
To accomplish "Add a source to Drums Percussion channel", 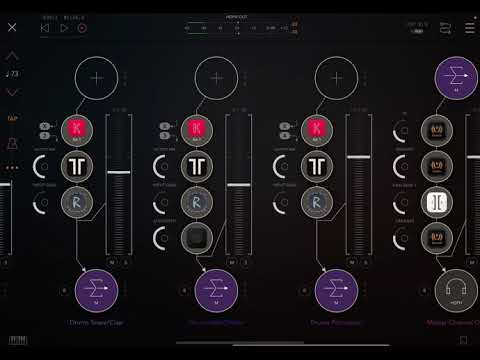I will click(336, 78).
